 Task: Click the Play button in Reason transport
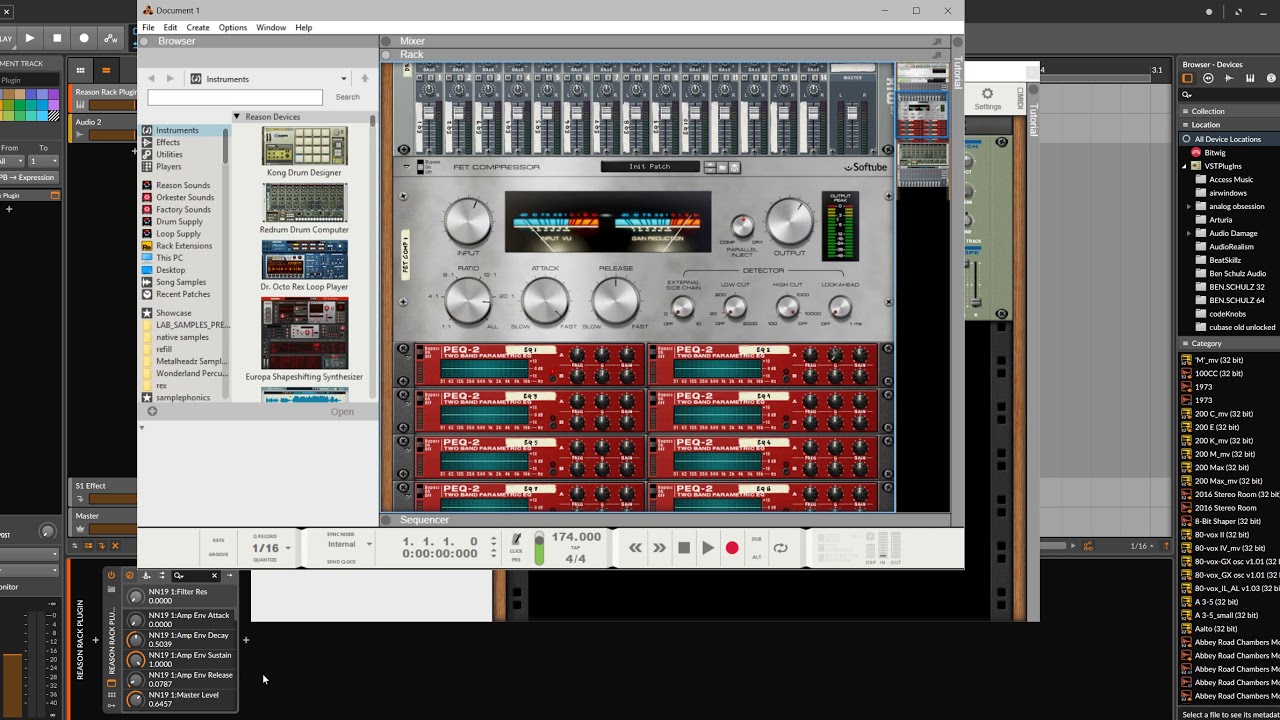point(708,548)
